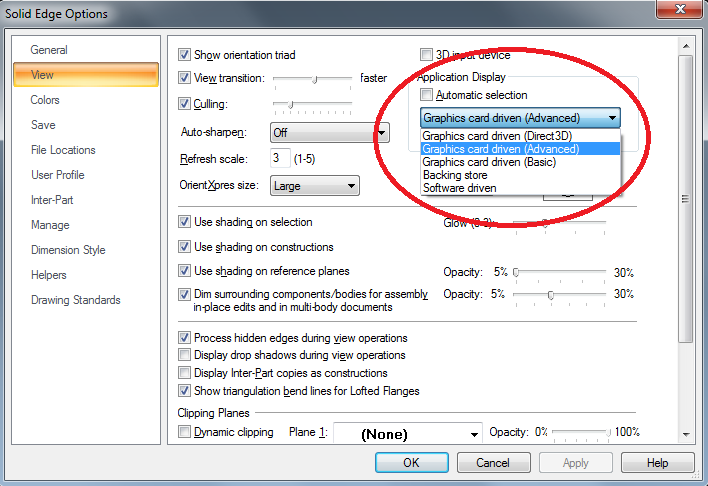Viewport: 708px width, 486px height.
Task: Click the Apply button
Action: pyautogui.click(x=576, y=463)
